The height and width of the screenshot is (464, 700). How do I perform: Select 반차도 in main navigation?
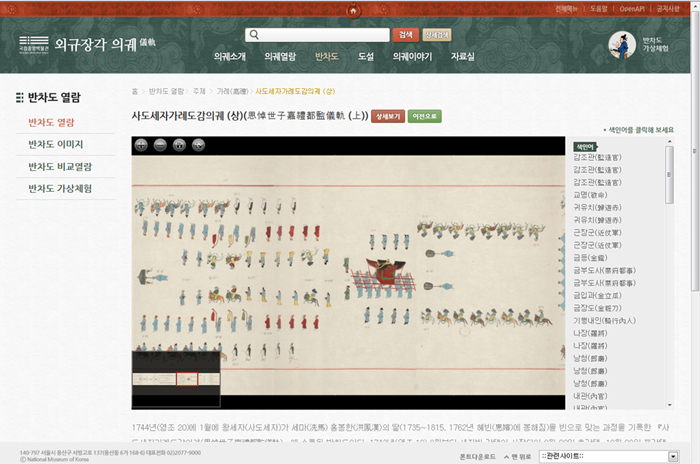pyautogui.click(x=327, y=57)
